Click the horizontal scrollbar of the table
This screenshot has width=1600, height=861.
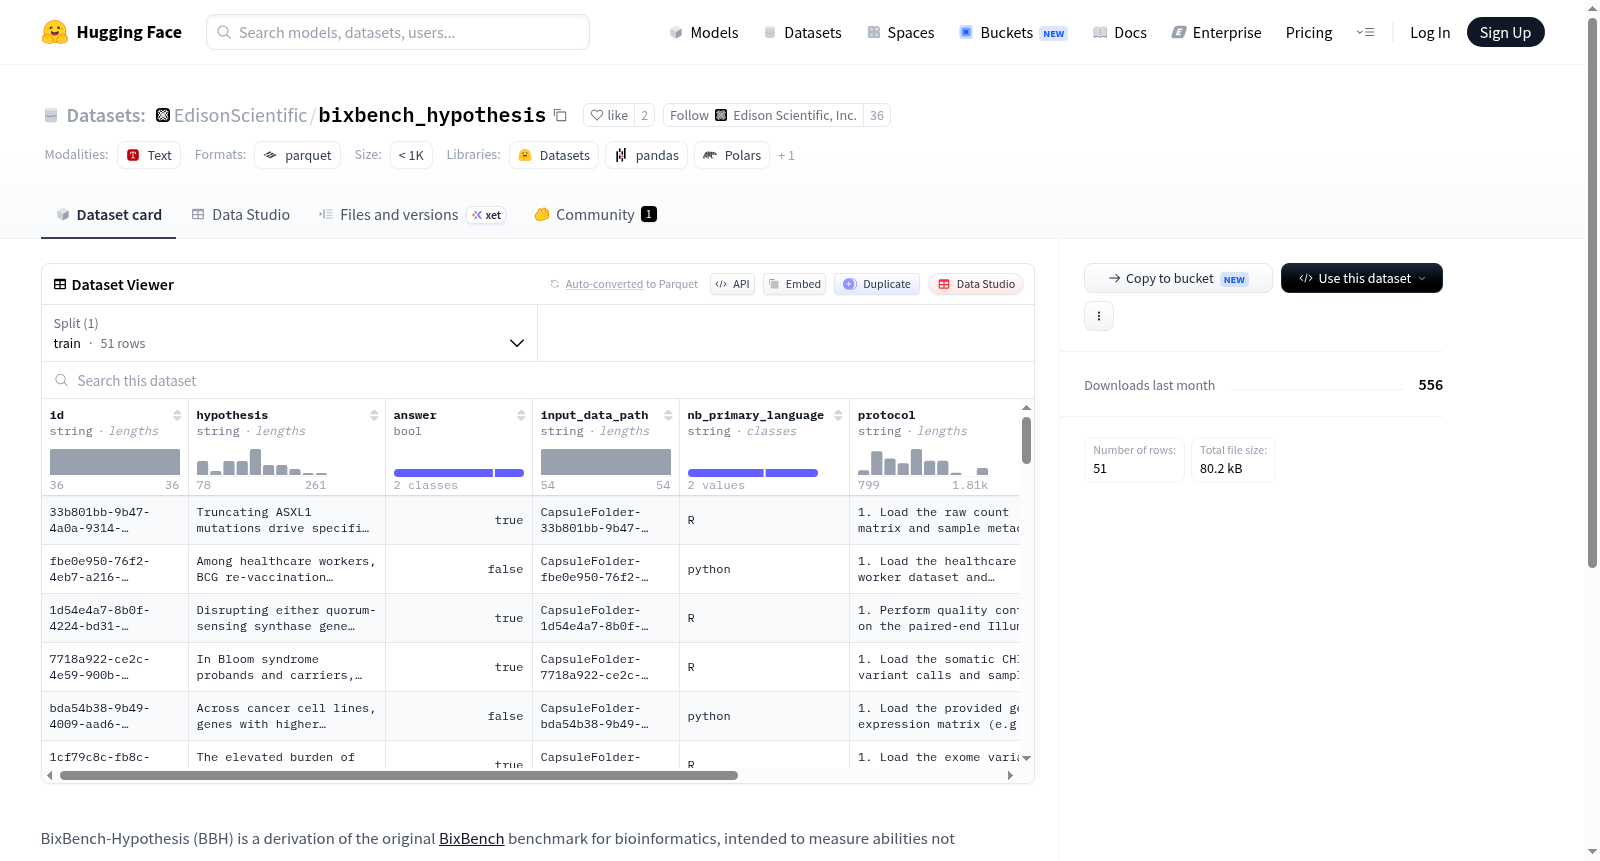coord(399,775)
